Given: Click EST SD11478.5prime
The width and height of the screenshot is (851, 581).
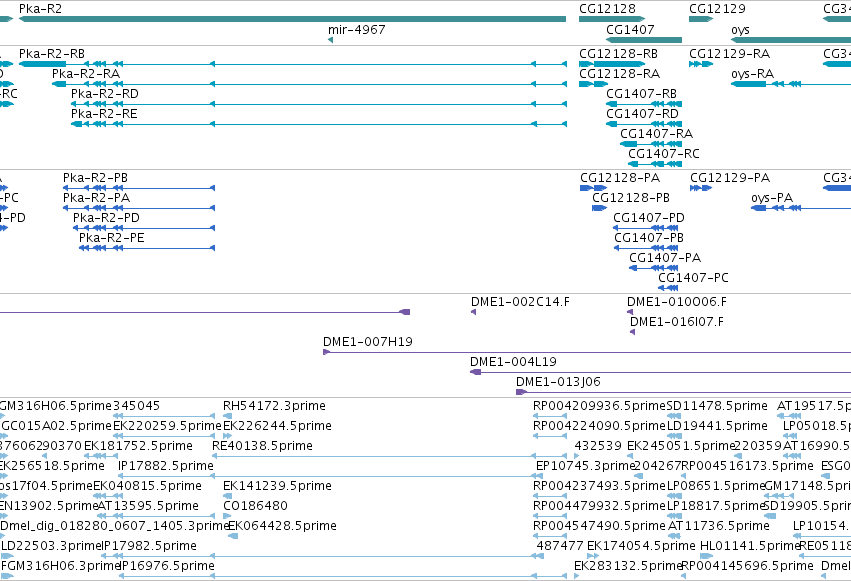Looking at the screenshot, I should tap(717, 406).
